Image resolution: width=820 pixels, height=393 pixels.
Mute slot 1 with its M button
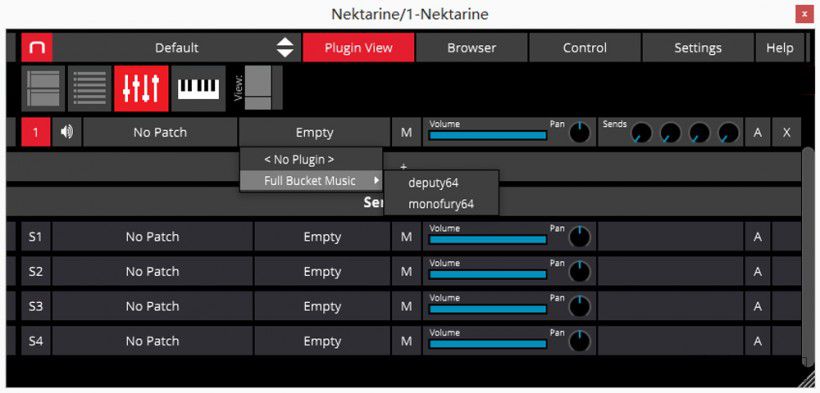coord(406,132)
